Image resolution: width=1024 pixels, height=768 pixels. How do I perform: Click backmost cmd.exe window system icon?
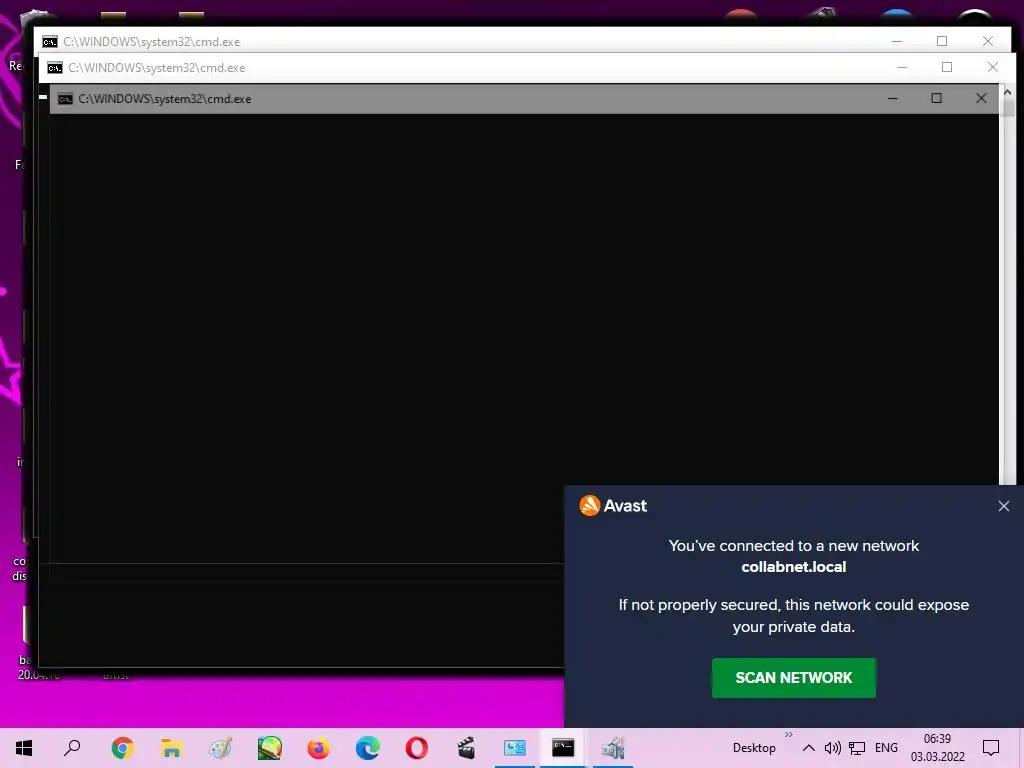pos(50,42)
